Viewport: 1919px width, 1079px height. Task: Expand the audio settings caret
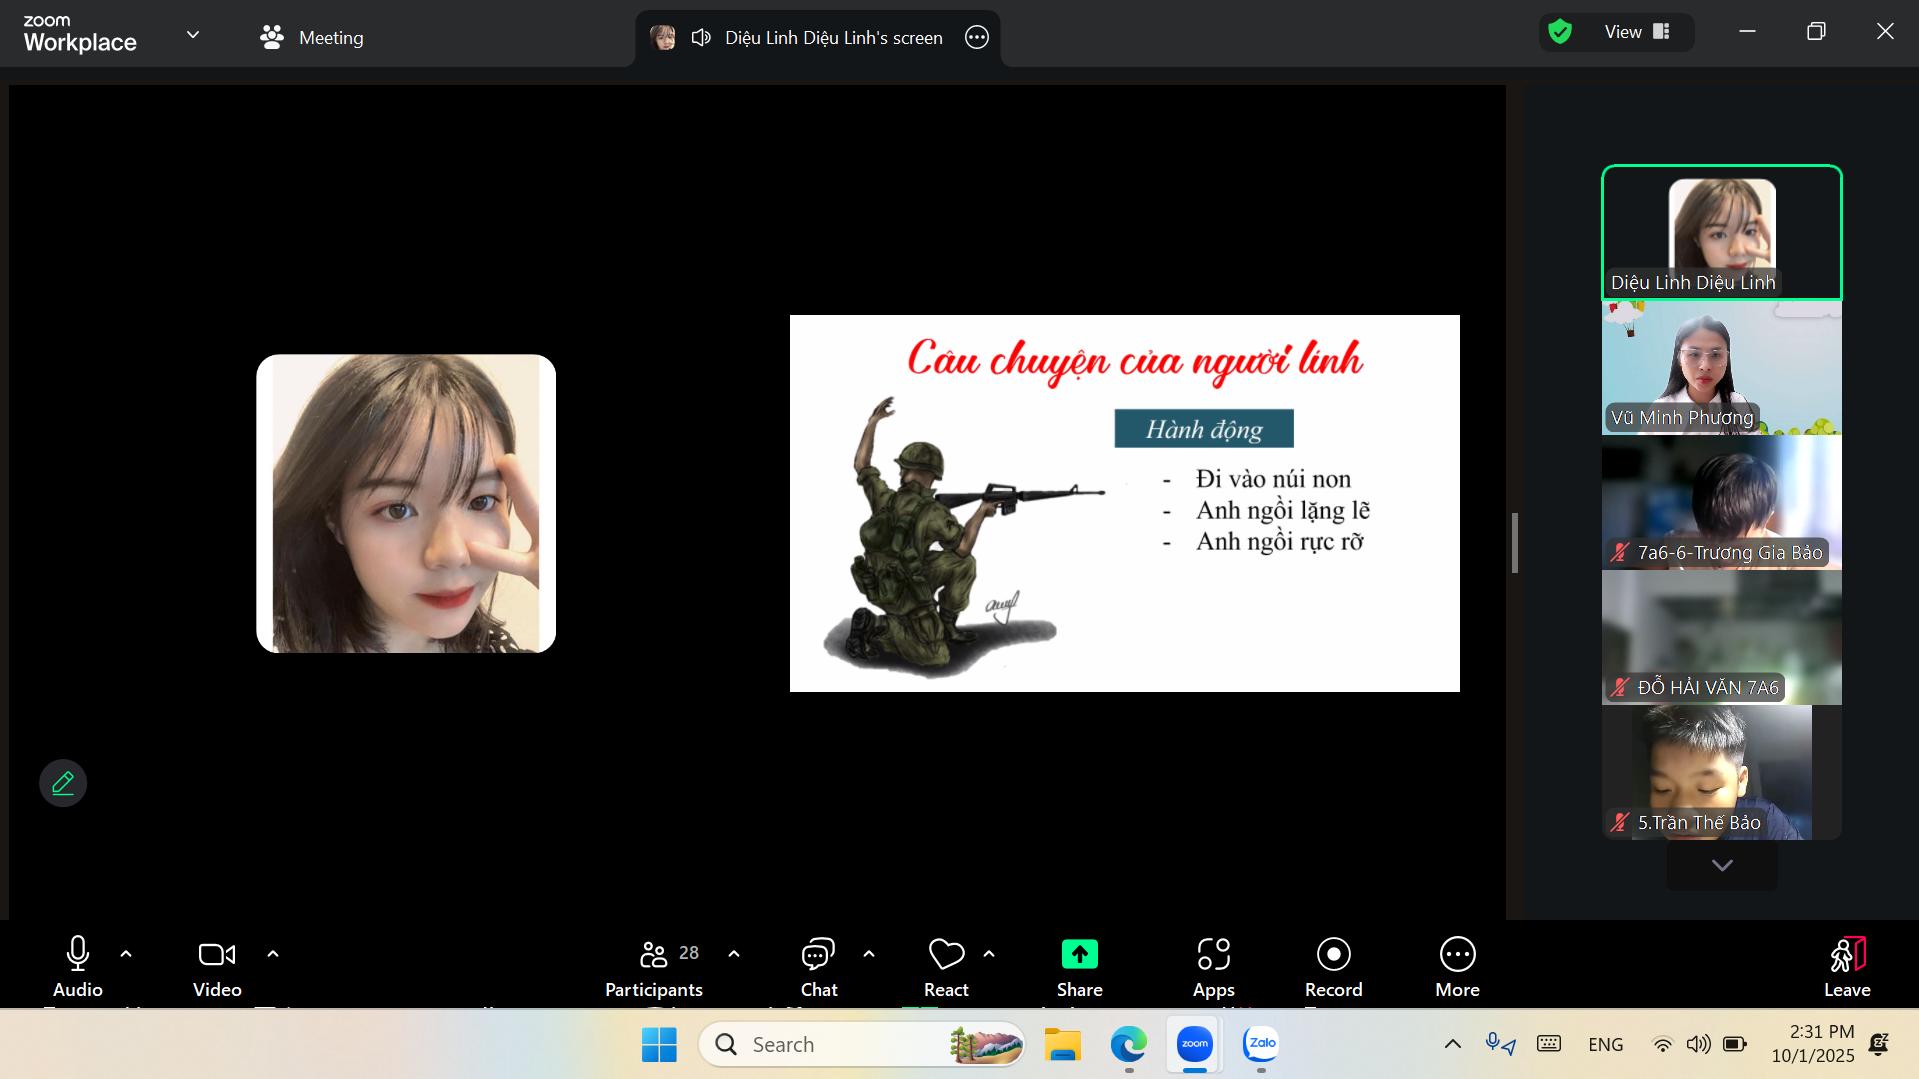pos(126,954)
